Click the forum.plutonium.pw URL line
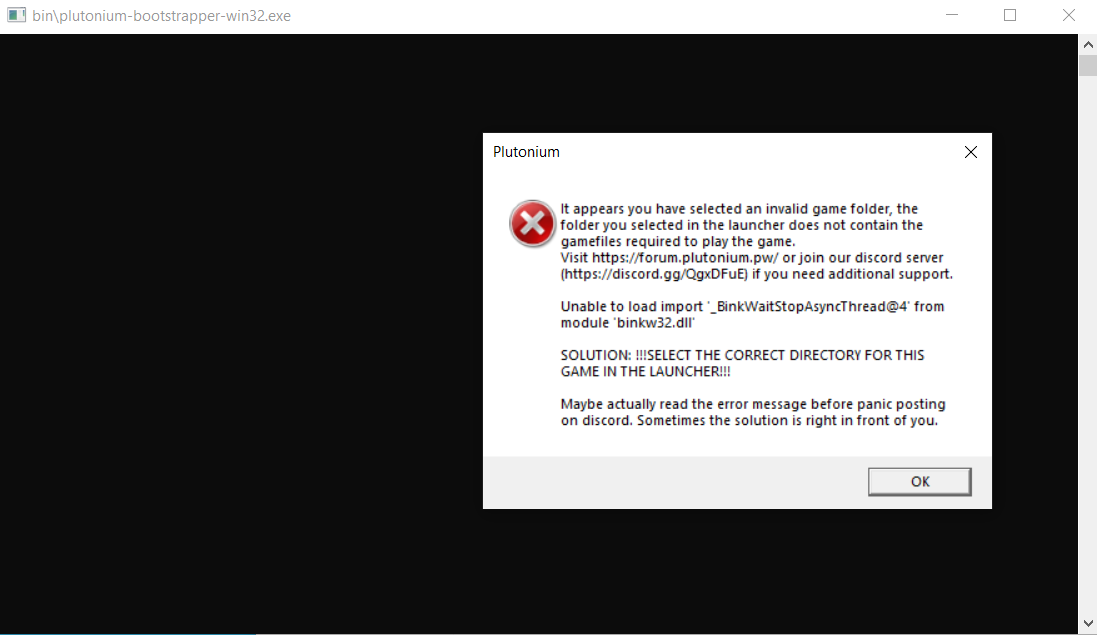 (752, 257)
